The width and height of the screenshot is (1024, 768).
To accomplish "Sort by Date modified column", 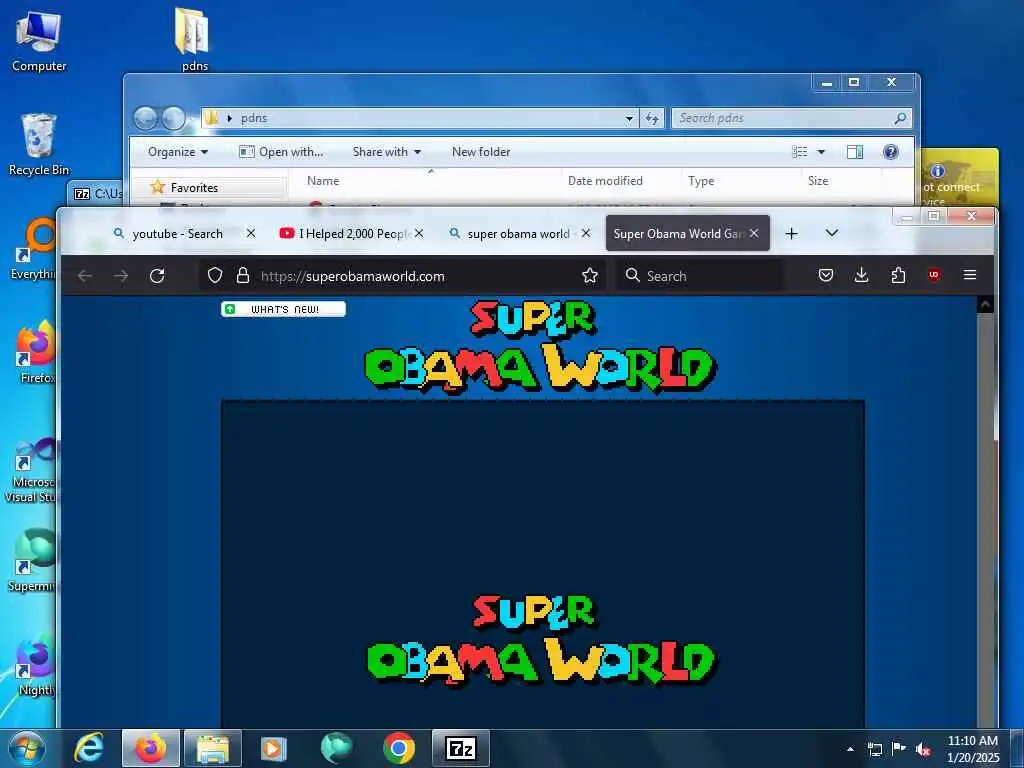I will [605, 181].
